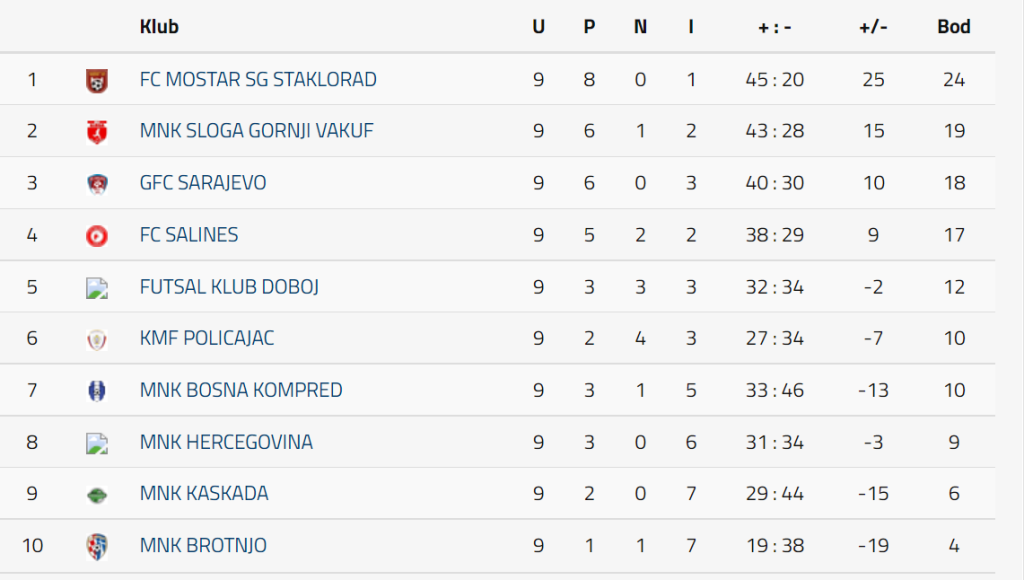Click the FC Salines red circular logo
This screenshot has height=580, width=1024.
coord(96,235)
